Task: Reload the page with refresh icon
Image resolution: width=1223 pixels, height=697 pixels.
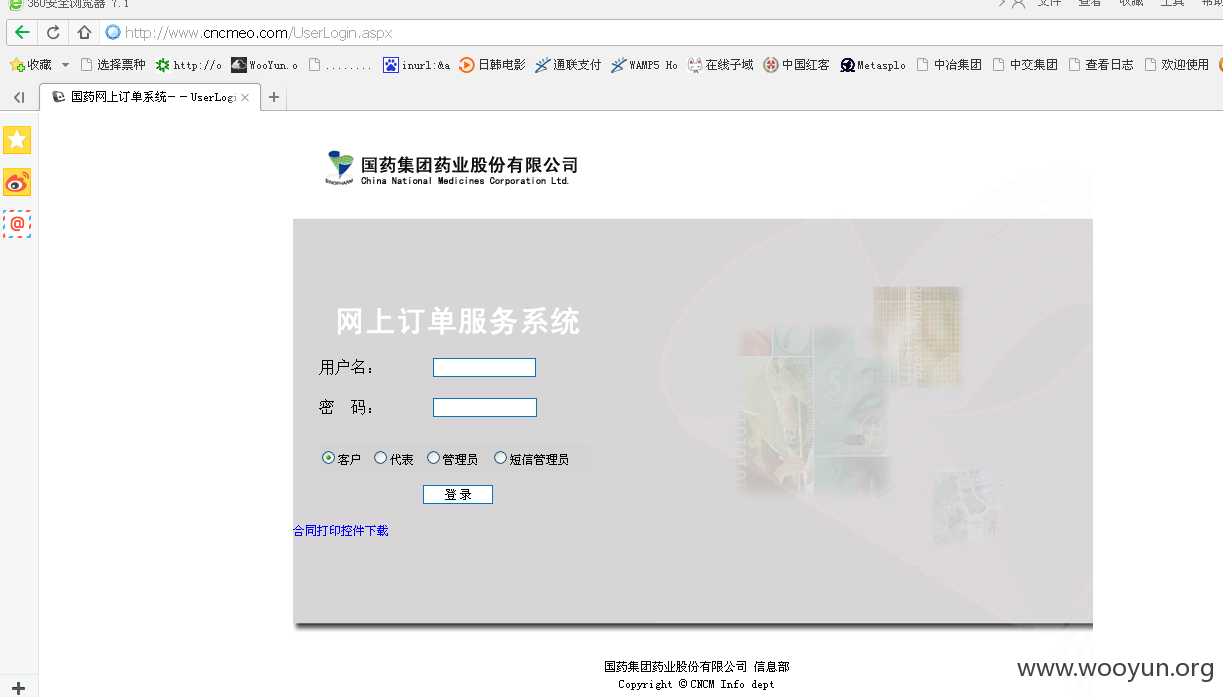Action: pyautogui.click(x=53, y=32)
